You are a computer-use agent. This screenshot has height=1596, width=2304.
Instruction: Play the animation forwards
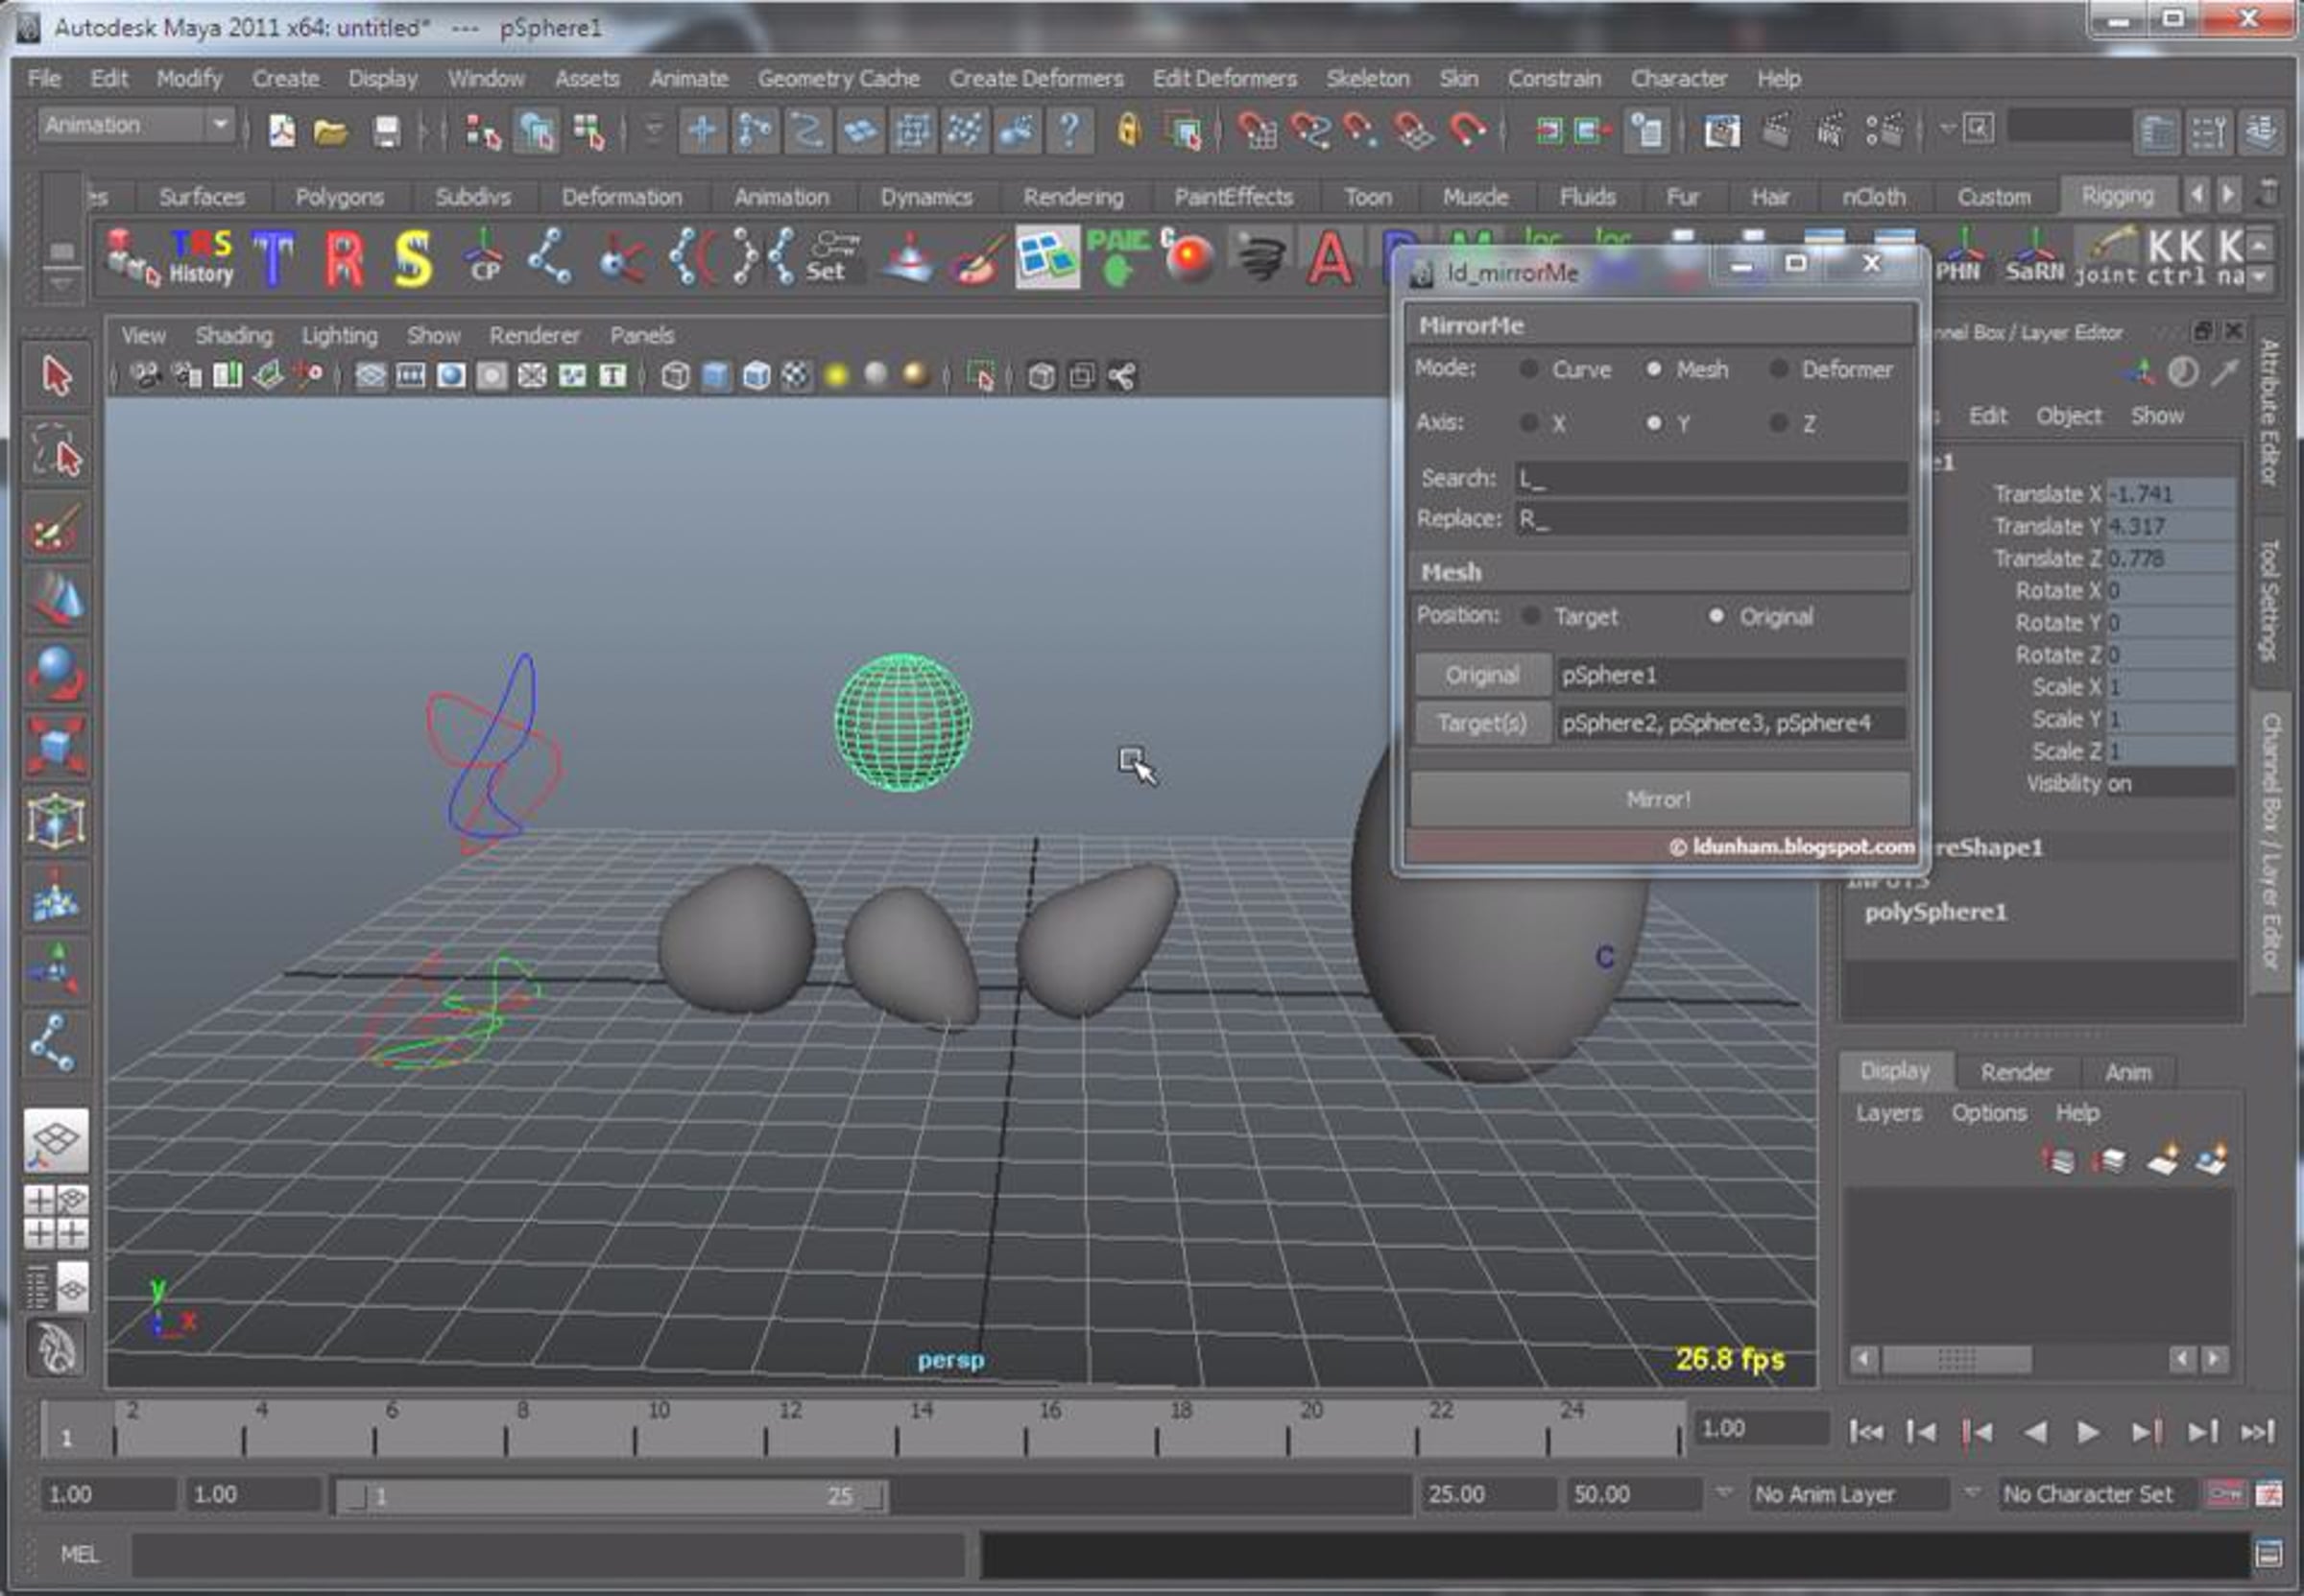pos(2088,1432)
